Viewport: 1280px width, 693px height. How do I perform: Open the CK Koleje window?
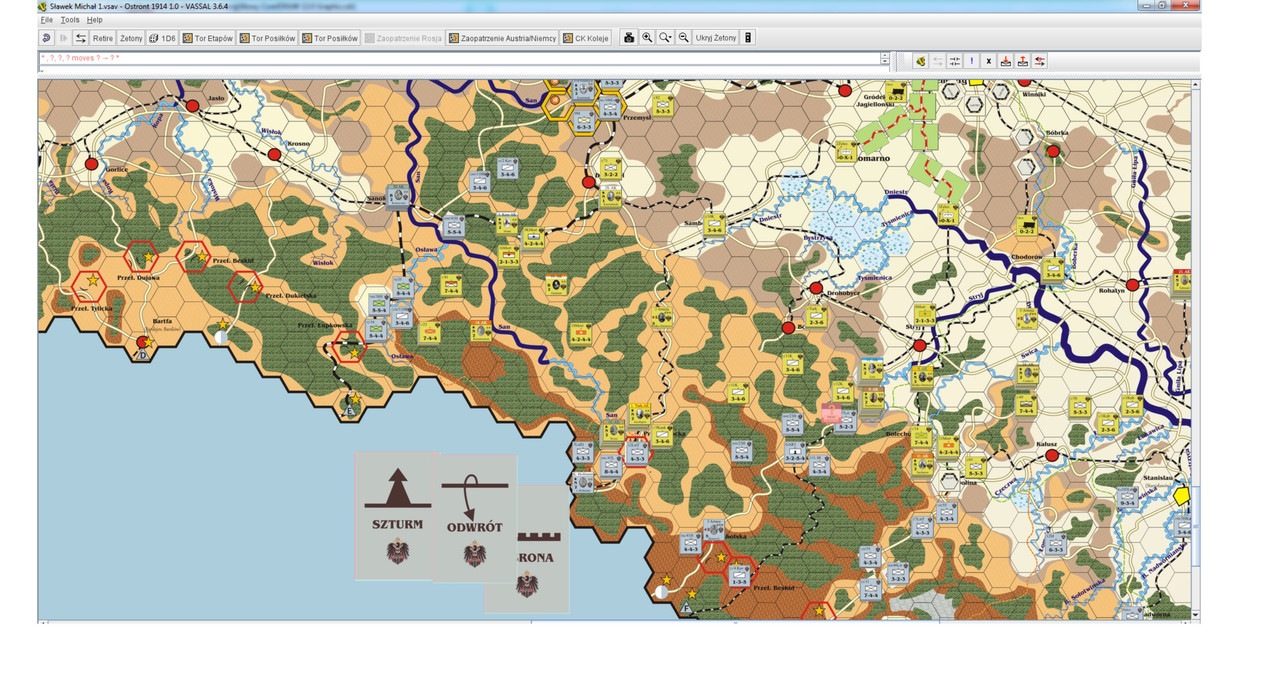click(x=588, y=38)
